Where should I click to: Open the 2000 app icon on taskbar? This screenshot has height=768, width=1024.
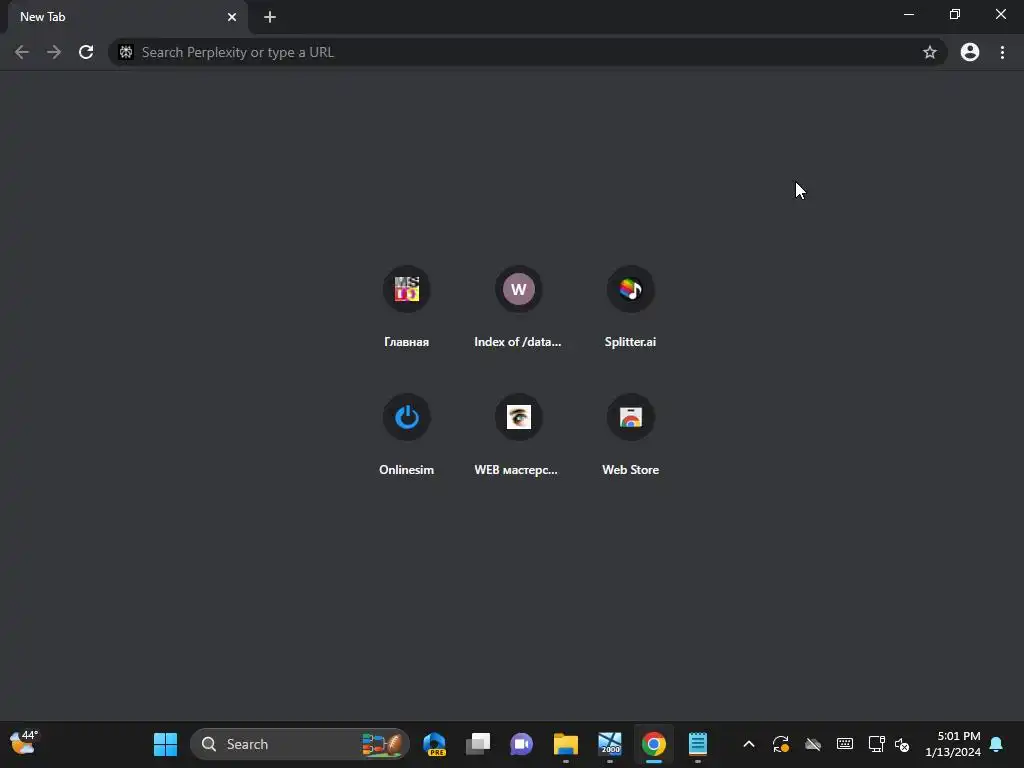[x=609, y=744]
